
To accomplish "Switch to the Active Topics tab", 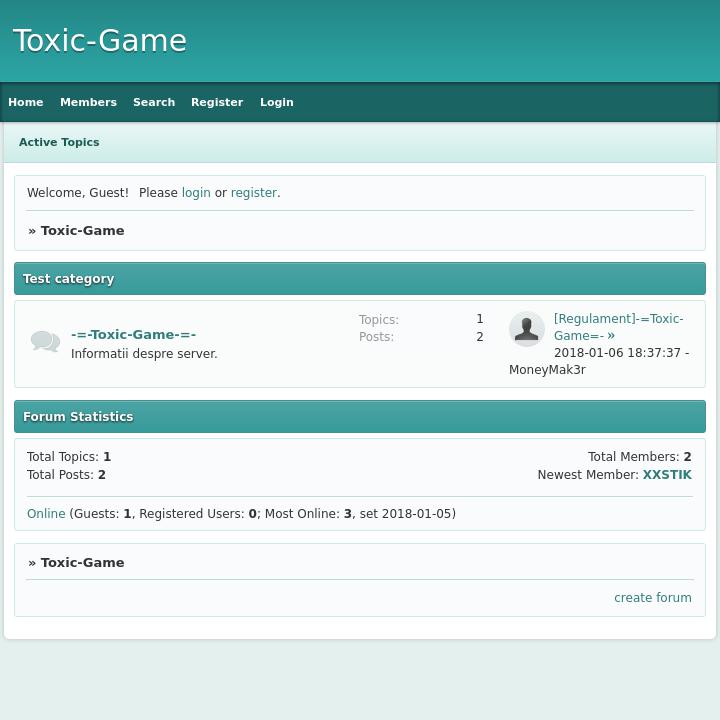I will (x=59, y=142).
